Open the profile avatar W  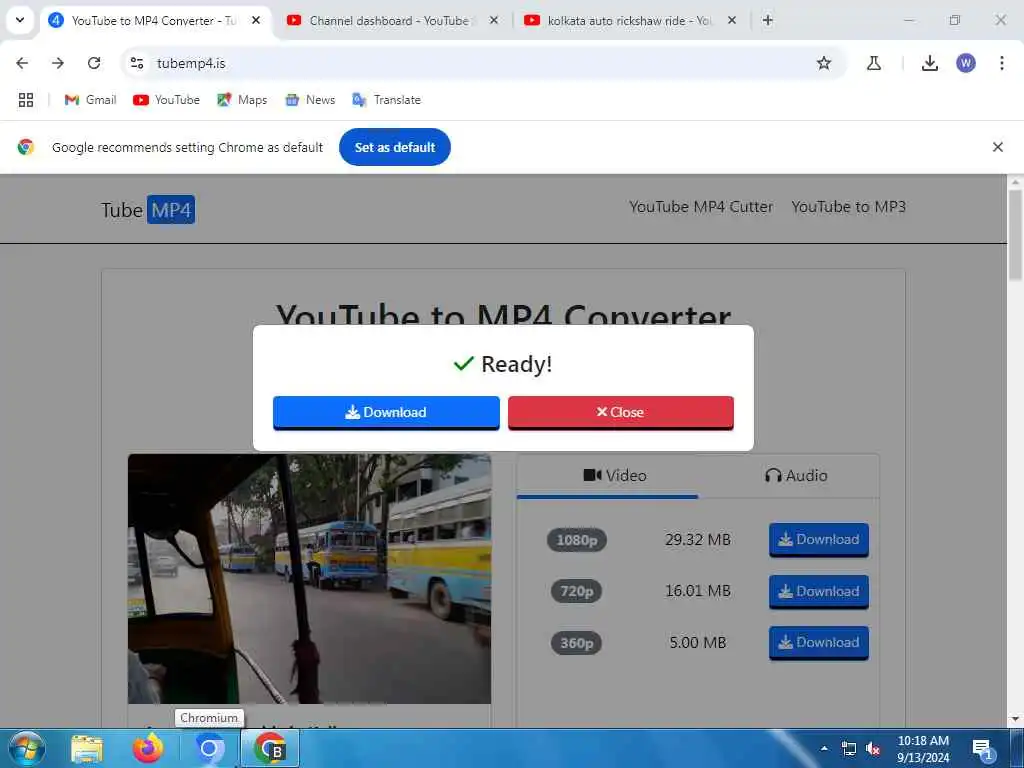[x=966, y=63]
